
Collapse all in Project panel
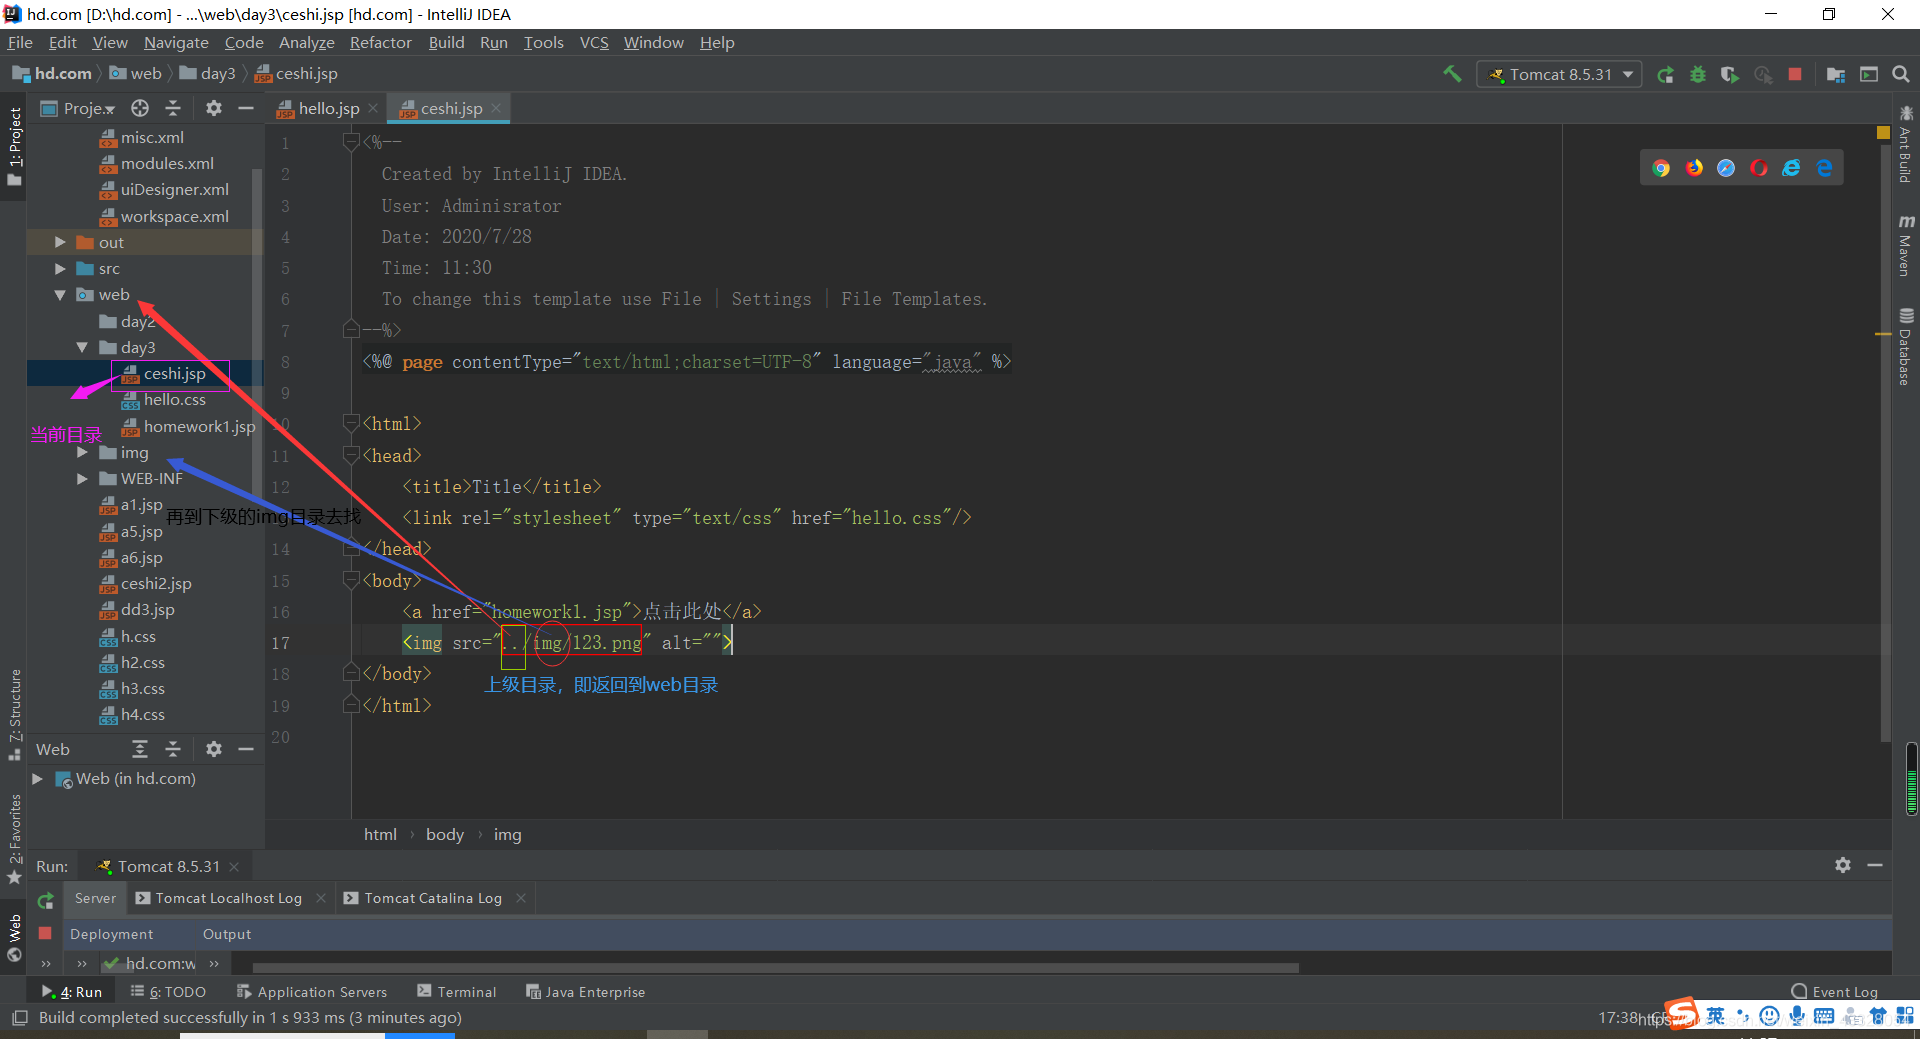pos(173,108)
